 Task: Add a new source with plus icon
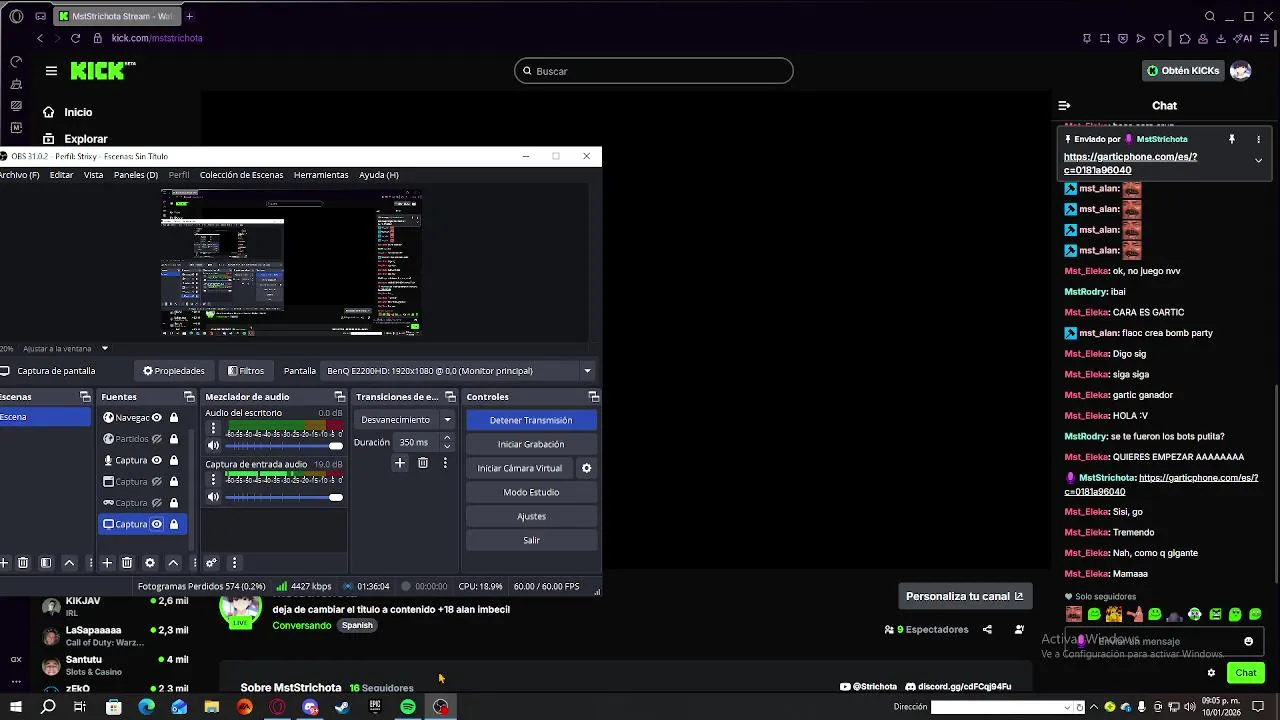(x=106, y=563)
